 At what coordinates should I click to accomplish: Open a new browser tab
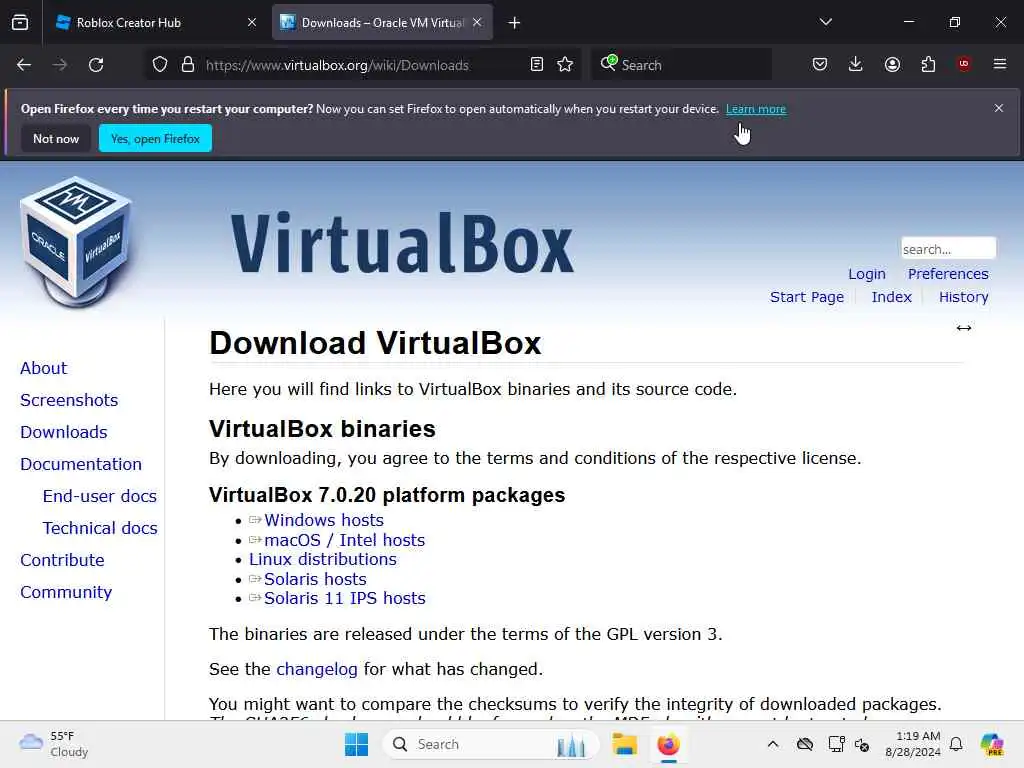coord(515,23)
